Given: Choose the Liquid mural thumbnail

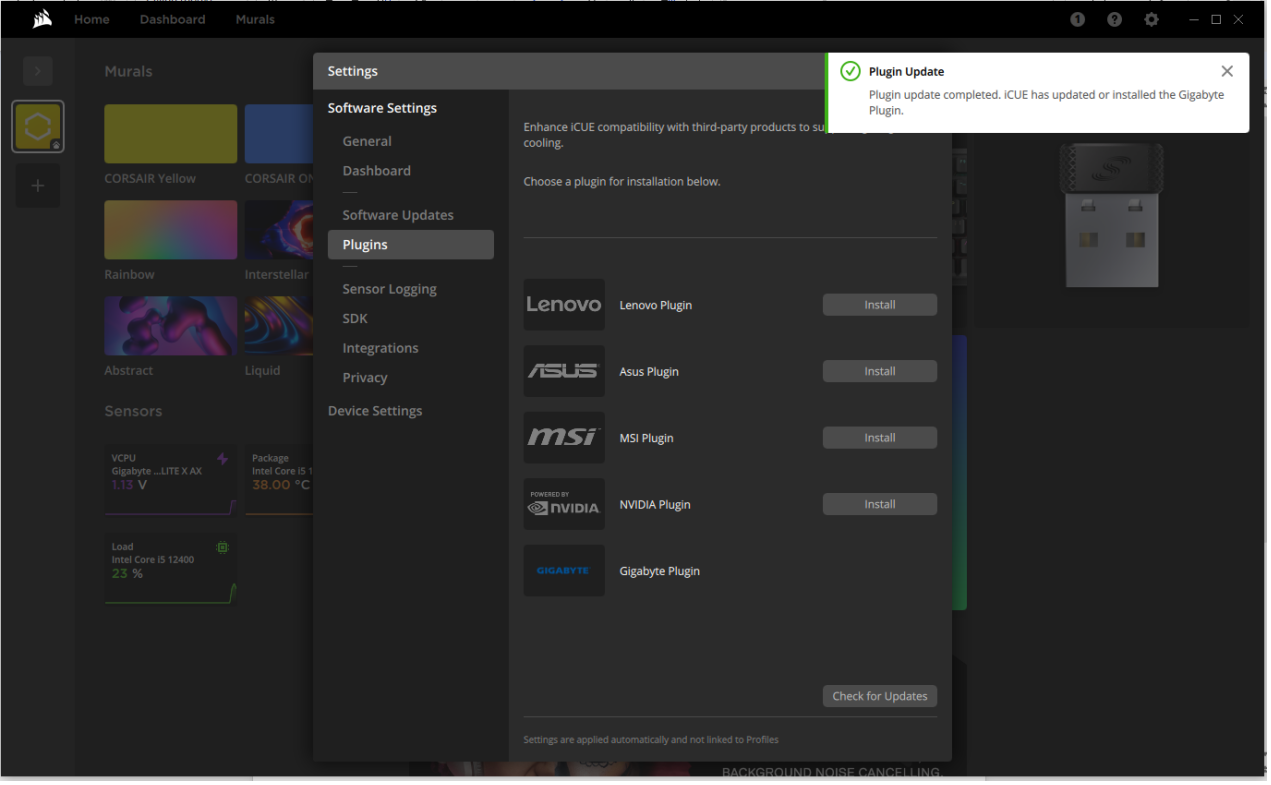Looking at the screenshot, I should pyautogui.click(x=279, y=326).
